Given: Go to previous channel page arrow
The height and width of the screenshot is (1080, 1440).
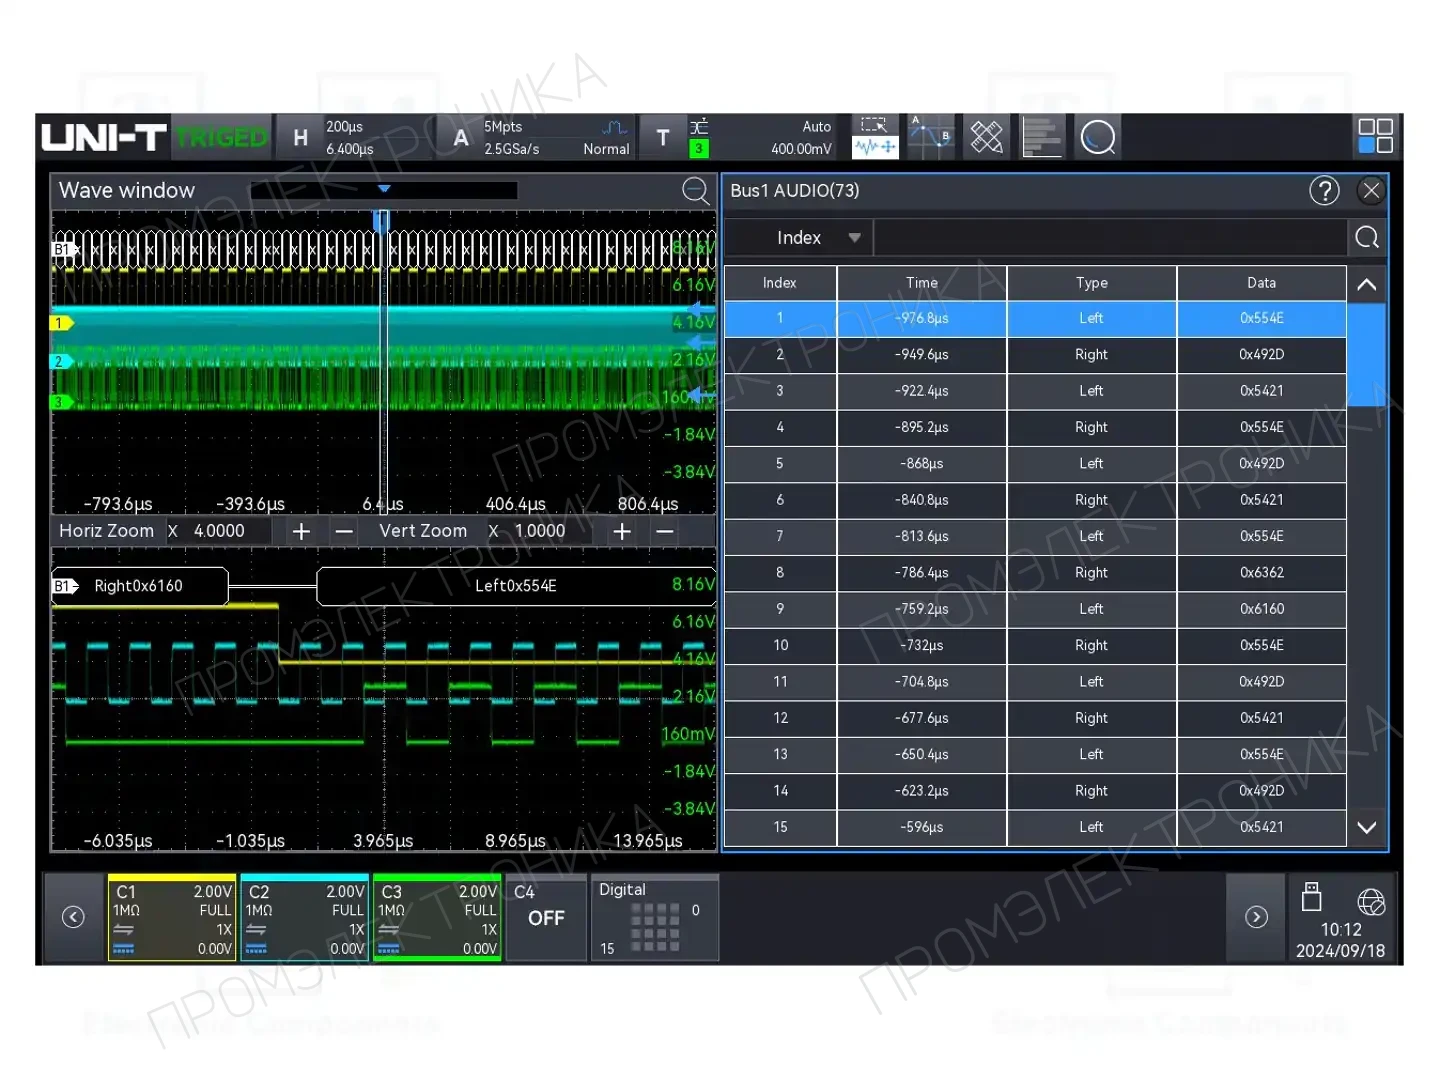Looking at the screenshot, I should coord(73,917).
